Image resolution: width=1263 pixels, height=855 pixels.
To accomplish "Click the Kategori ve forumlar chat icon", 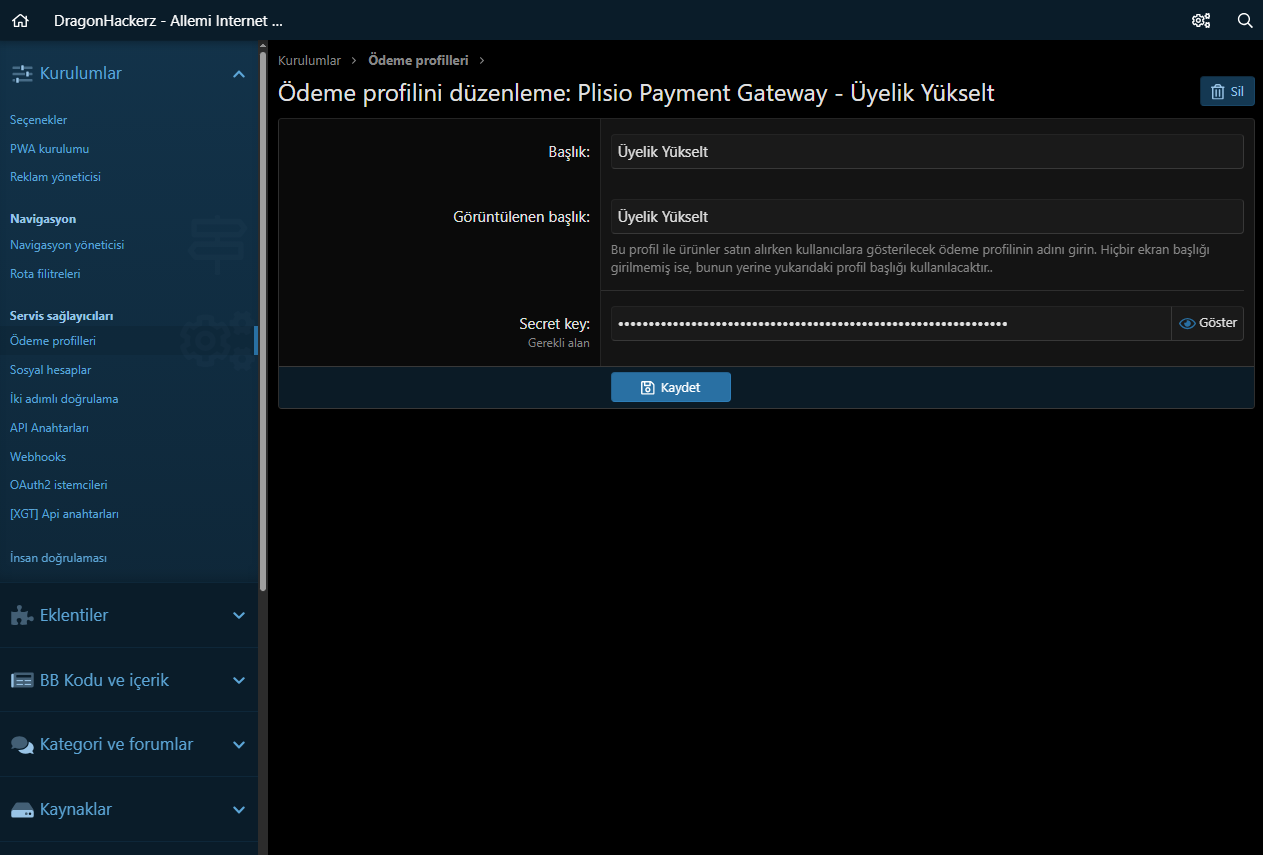I will pos(22,745).
